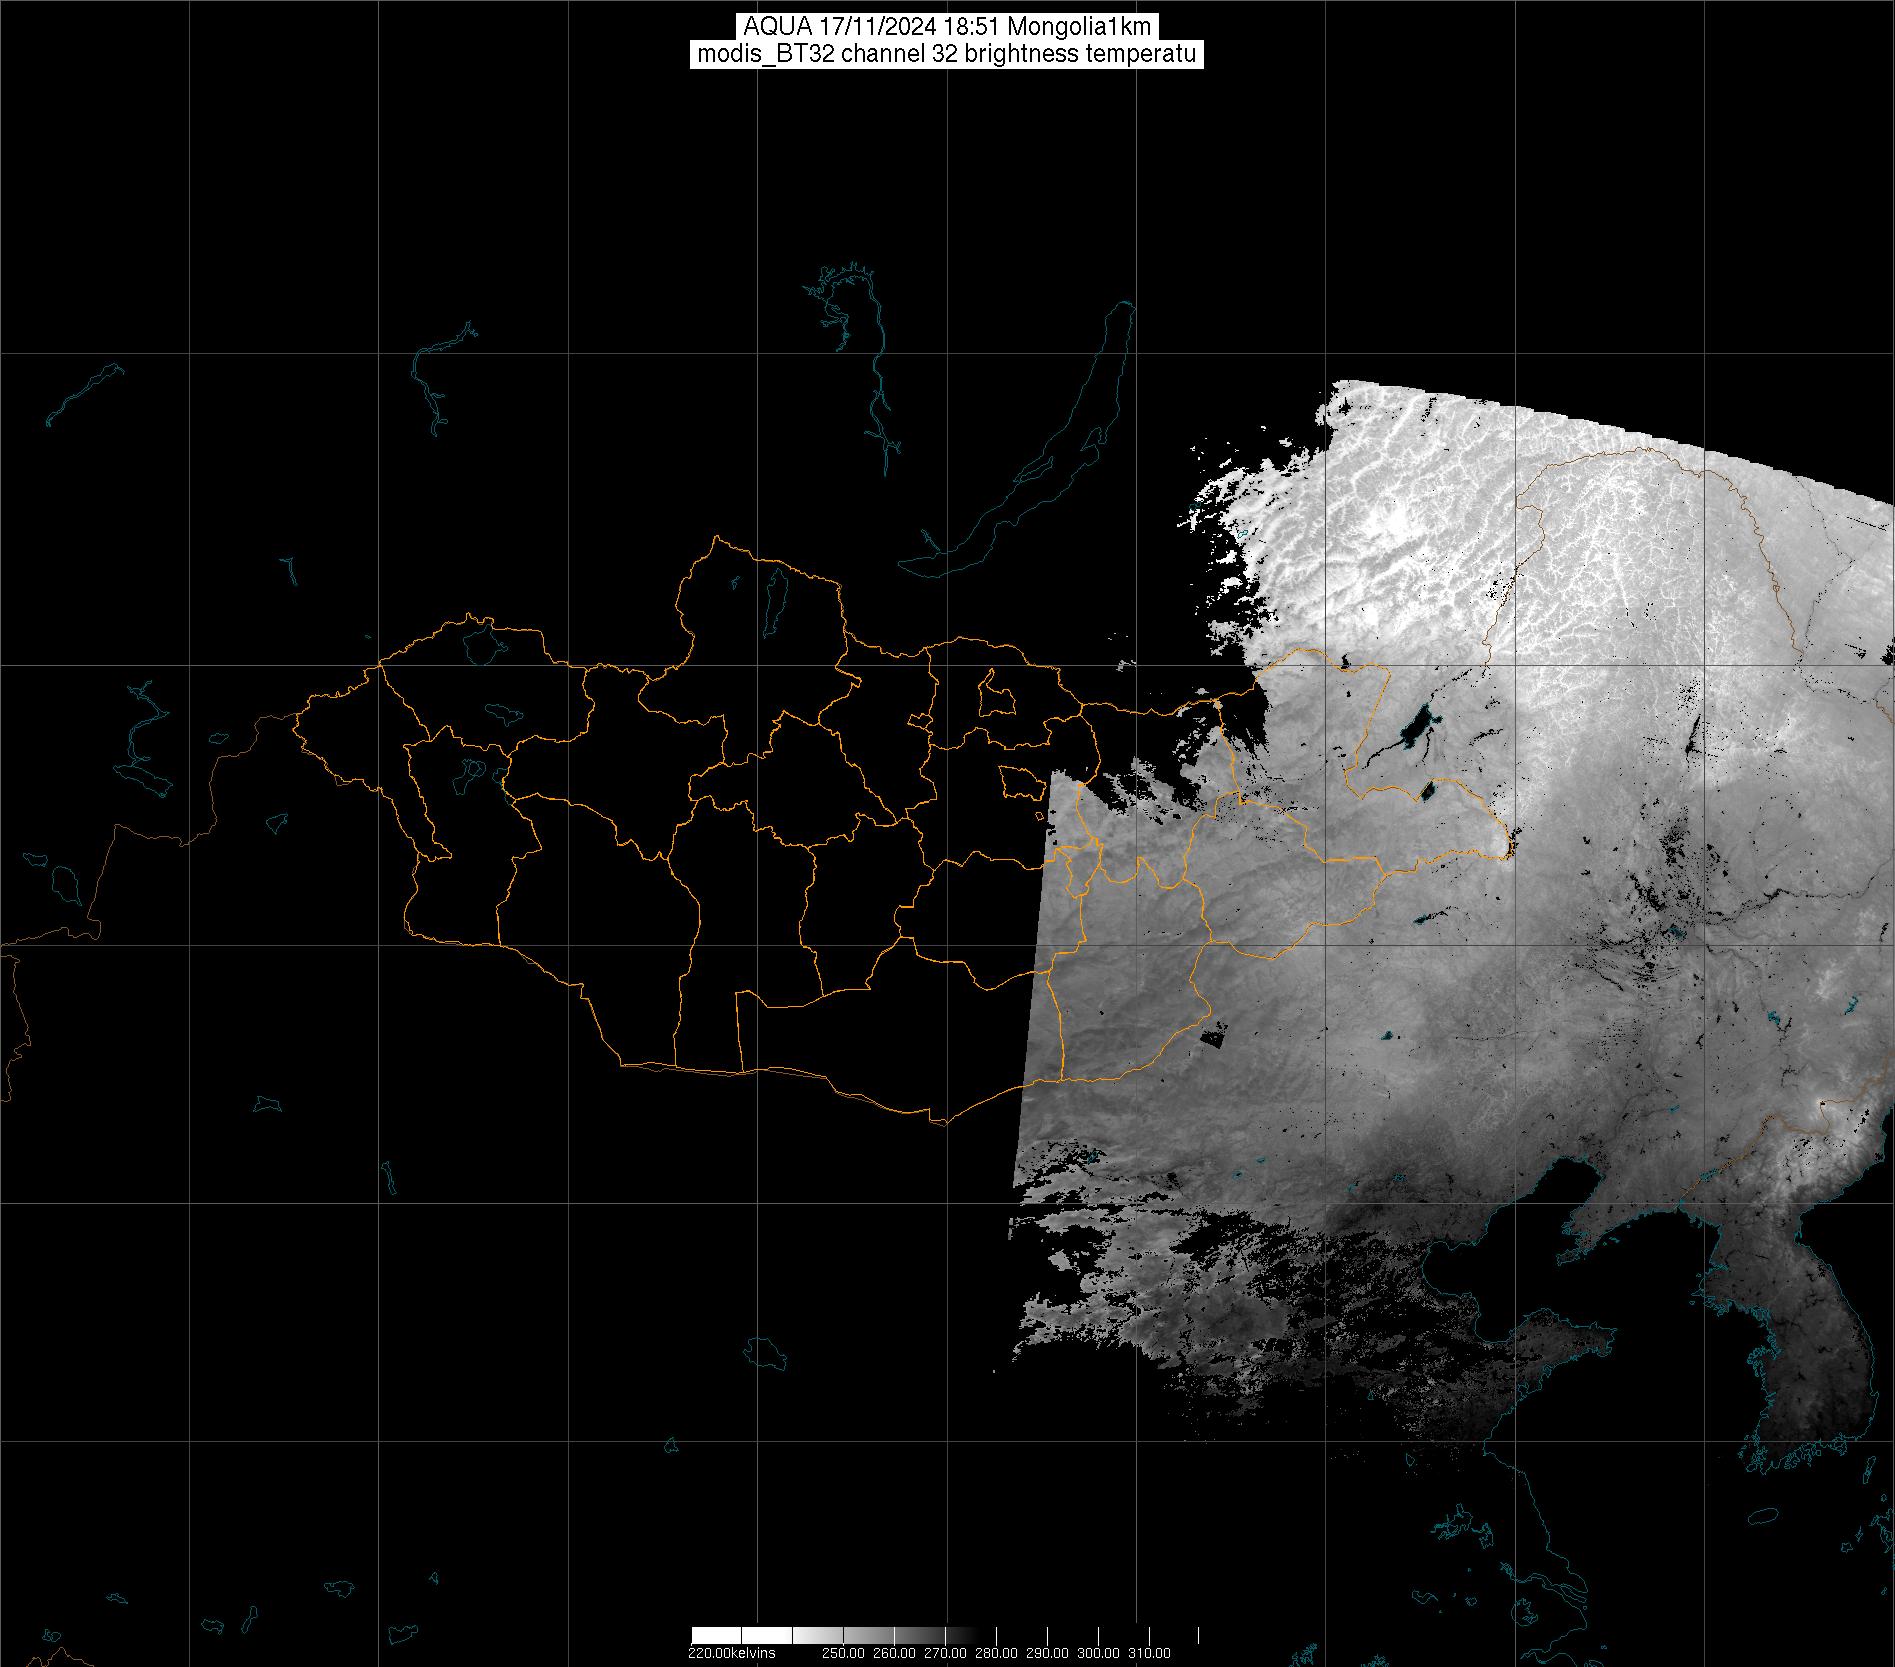Click the 290.00 scale label

click(x=1048, y=1653)
